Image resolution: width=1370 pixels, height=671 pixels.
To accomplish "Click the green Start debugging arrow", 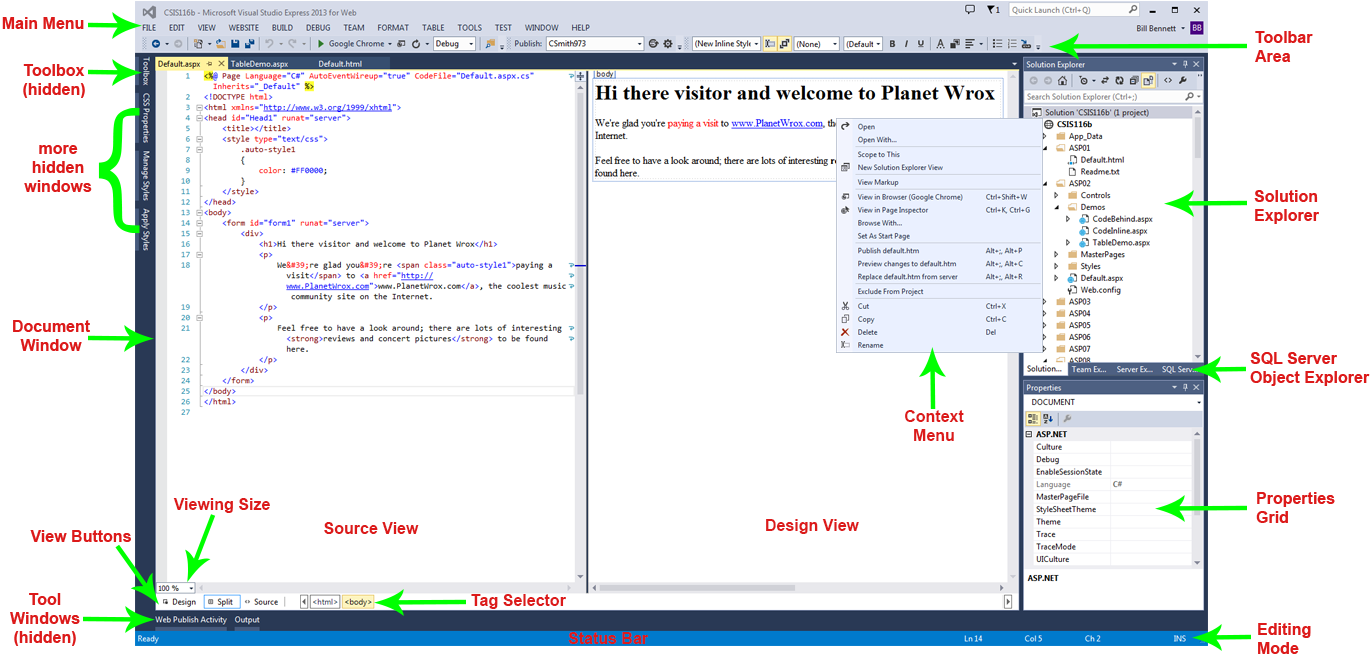I will (x=320, y=44).
